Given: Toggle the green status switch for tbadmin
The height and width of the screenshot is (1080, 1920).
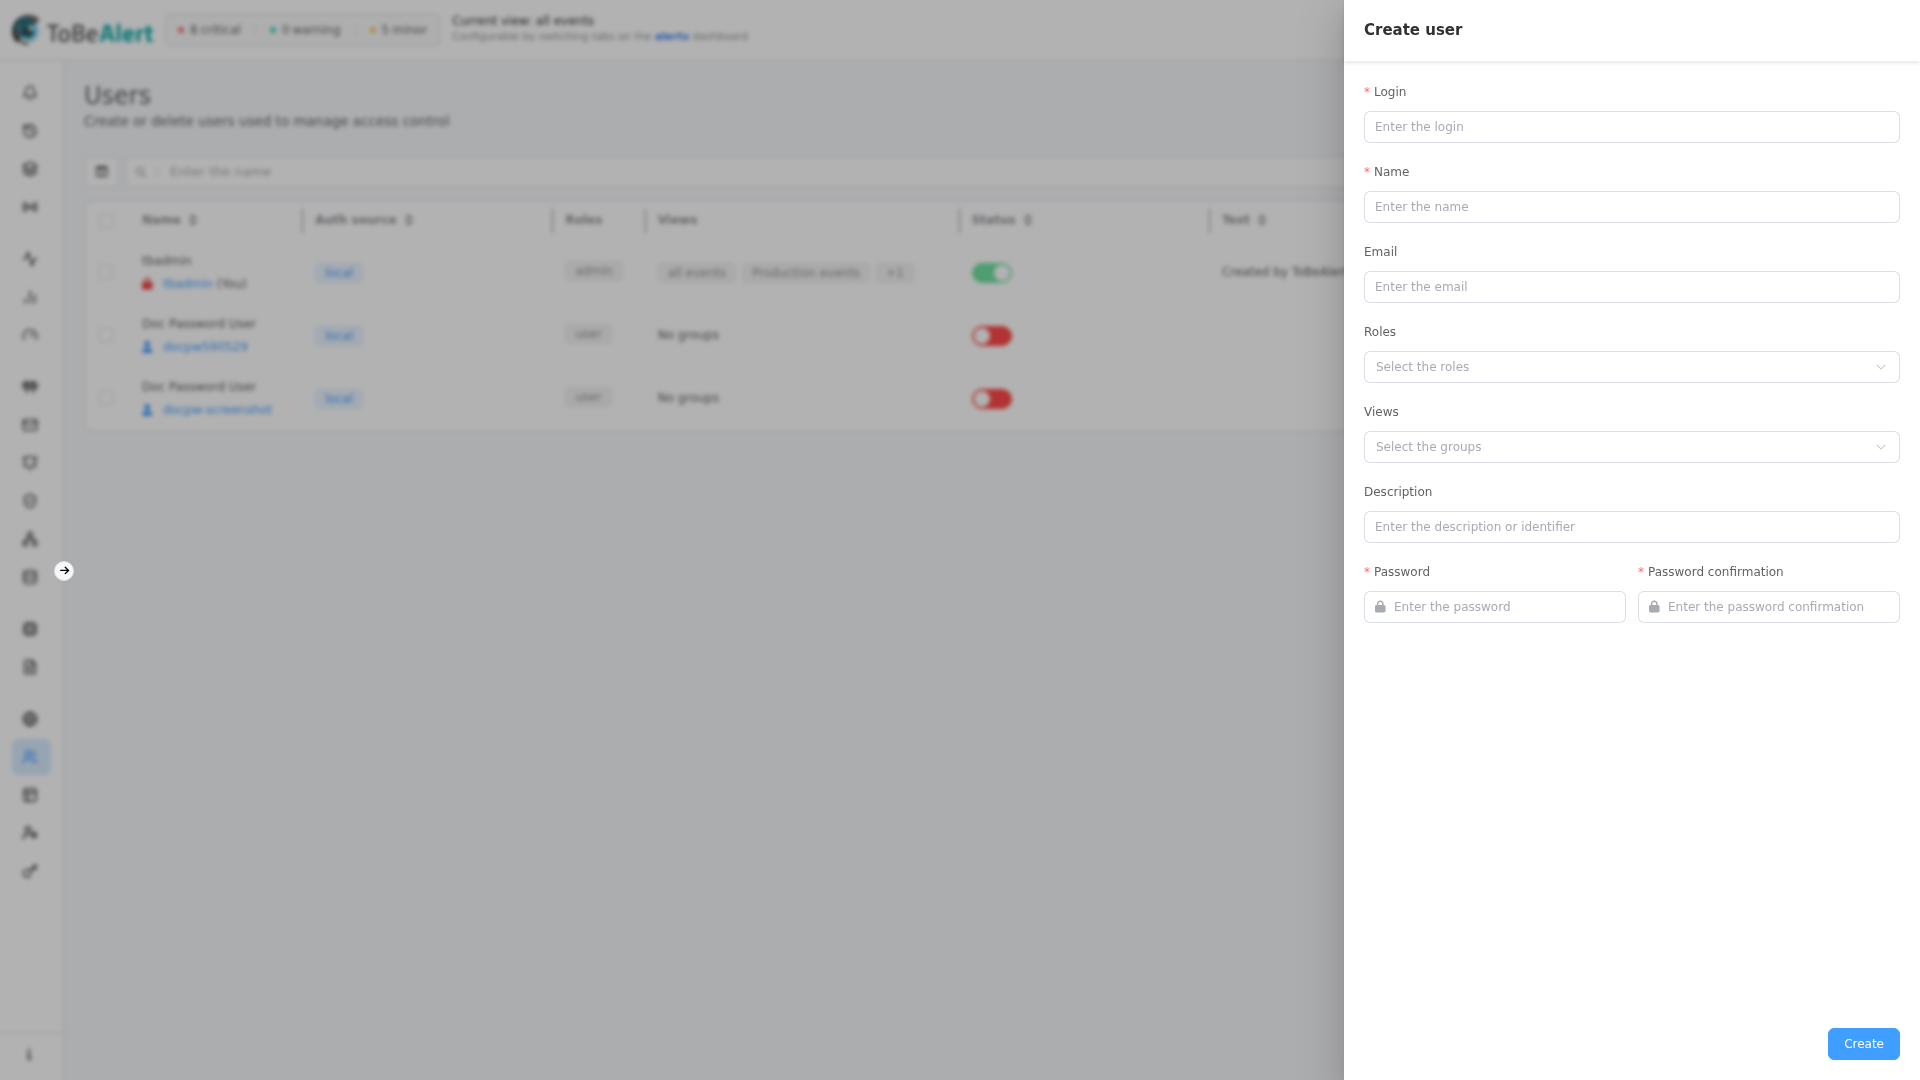Looking at the screenshot, I should (x=992, y=273).
